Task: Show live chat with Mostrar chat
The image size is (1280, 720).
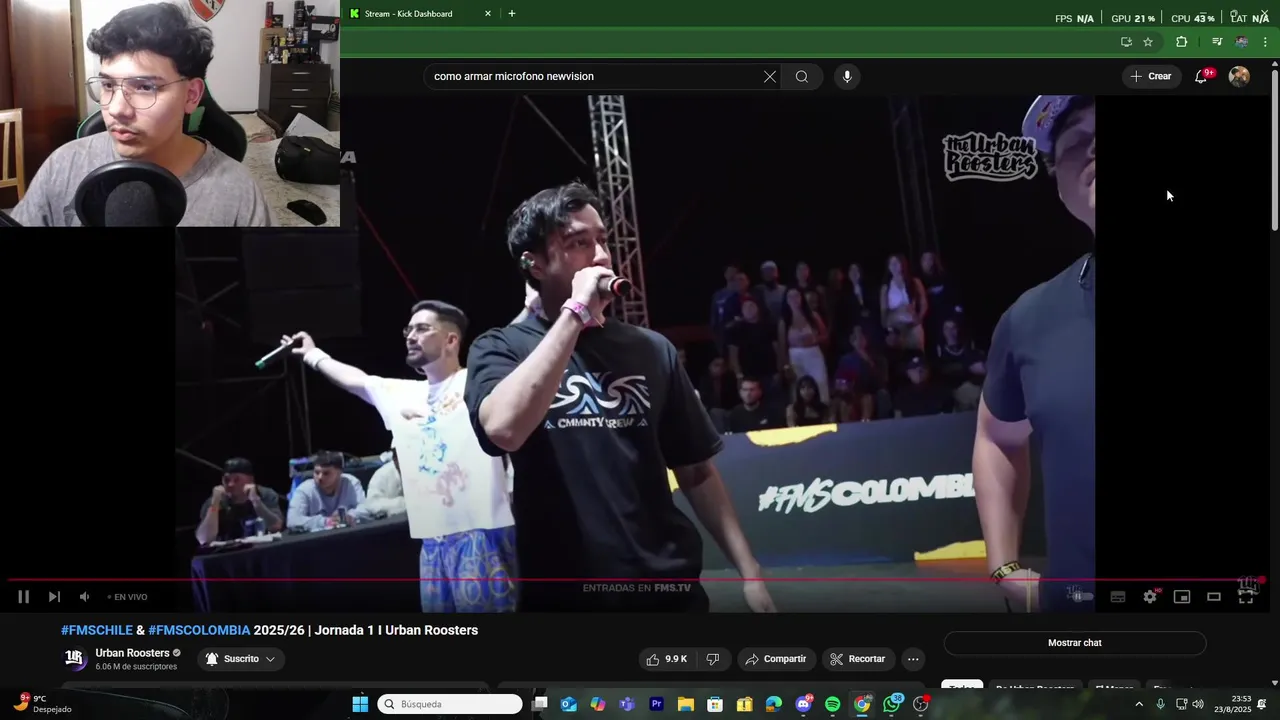Action: (1075, 643)
